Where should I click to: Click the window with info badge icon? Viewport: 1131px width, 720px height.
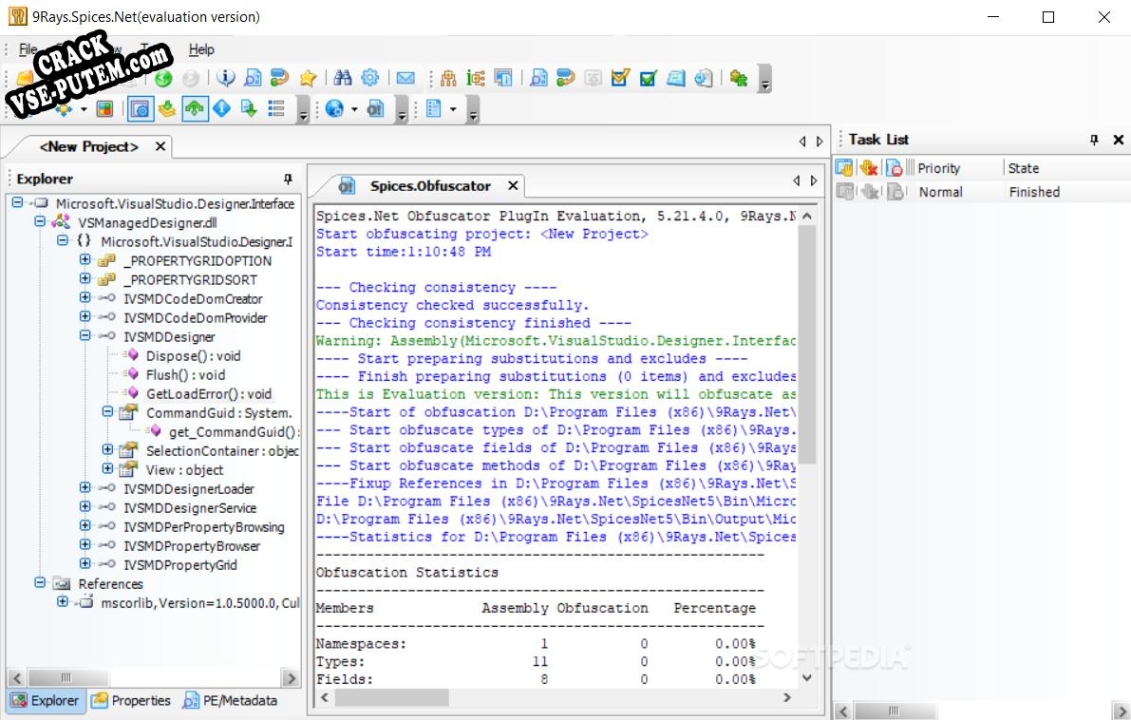click(x=503, y=78)
